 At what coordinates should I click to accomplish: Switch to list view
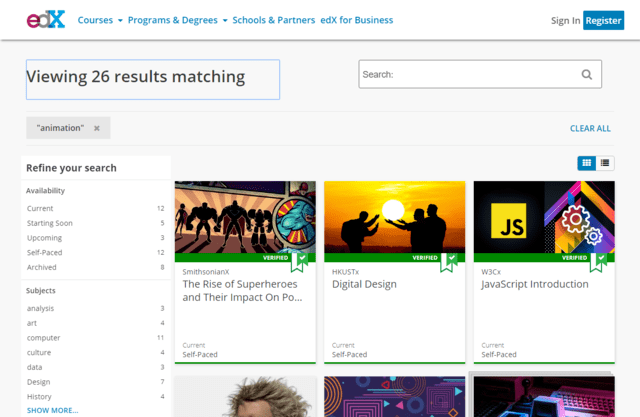tap(605, 163)
